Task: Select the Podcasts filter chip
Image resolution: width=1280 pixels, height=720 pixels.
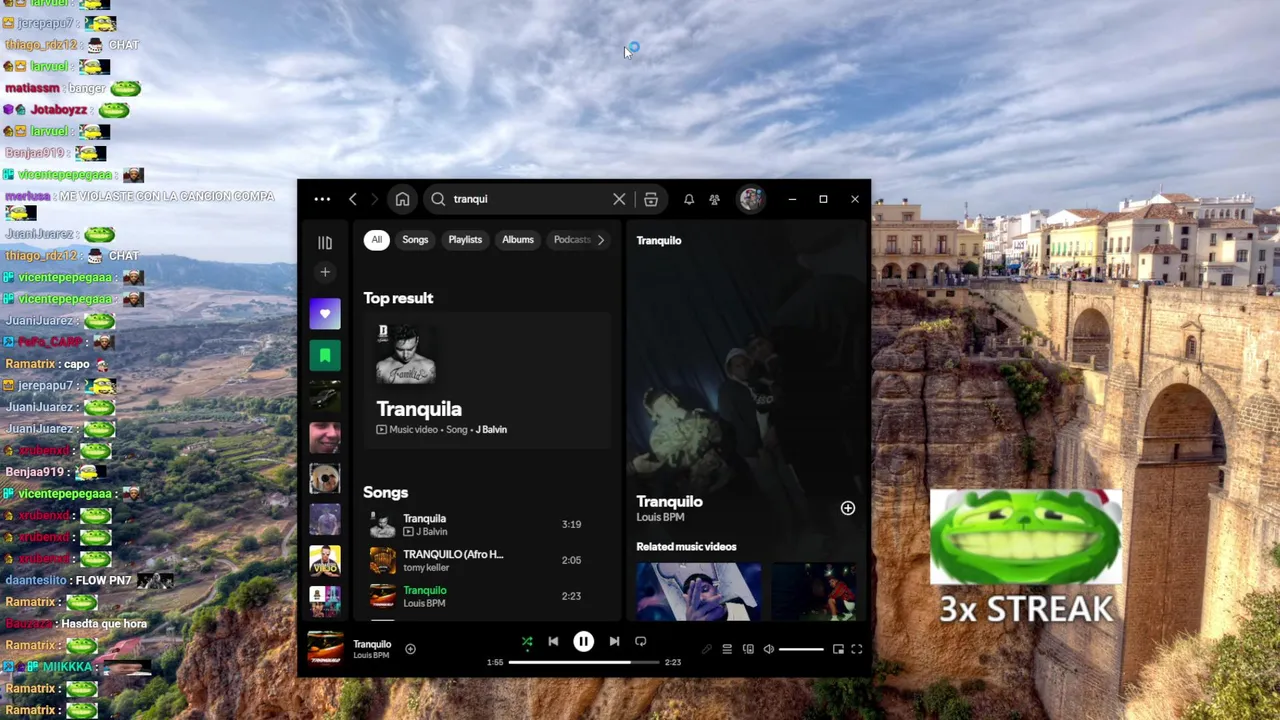Action: (x=572, y=240)
